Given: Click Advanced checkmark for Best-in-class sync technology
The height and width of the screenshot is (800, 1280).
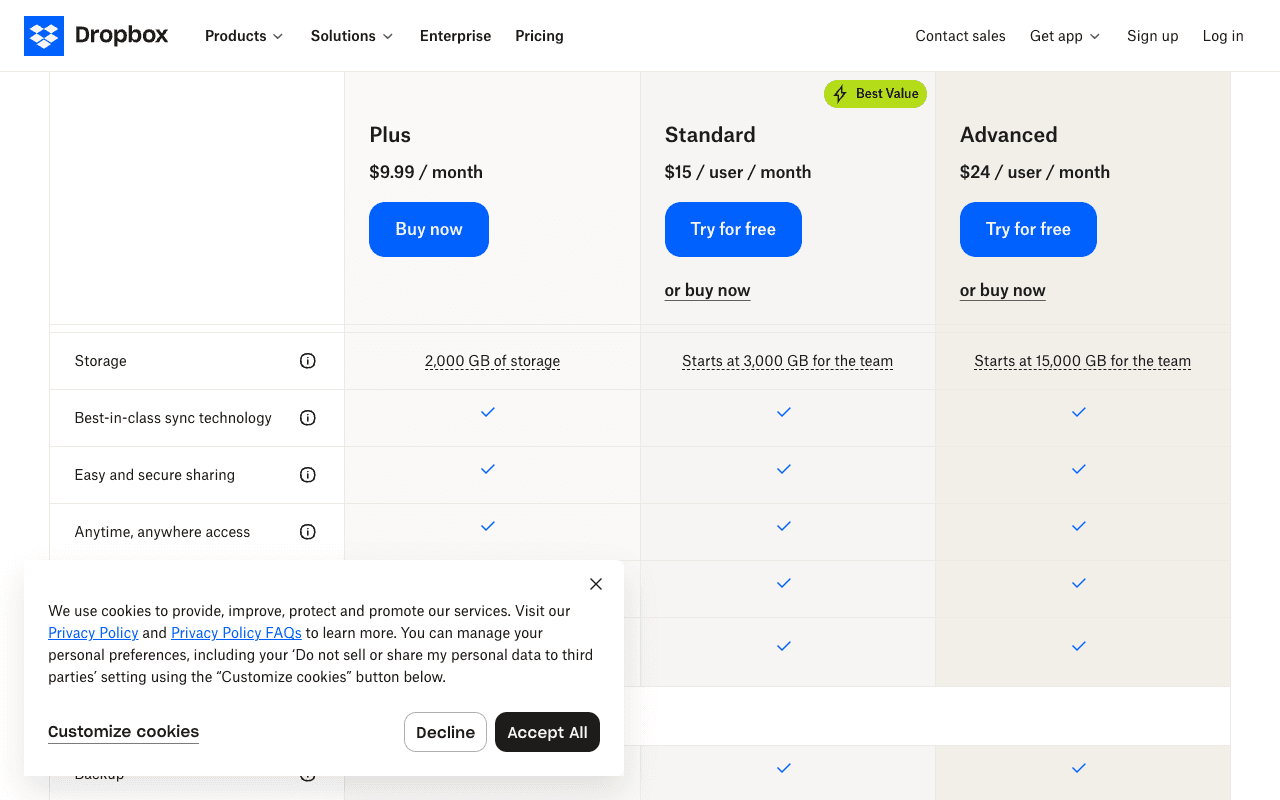Looking at the screenshot, I should [1079, 412].
